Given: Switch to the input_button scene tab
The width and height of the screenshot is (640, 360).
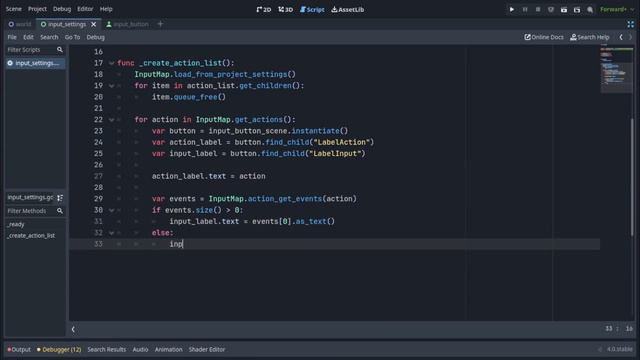Looking at the screenshot, I should (127, 24).
